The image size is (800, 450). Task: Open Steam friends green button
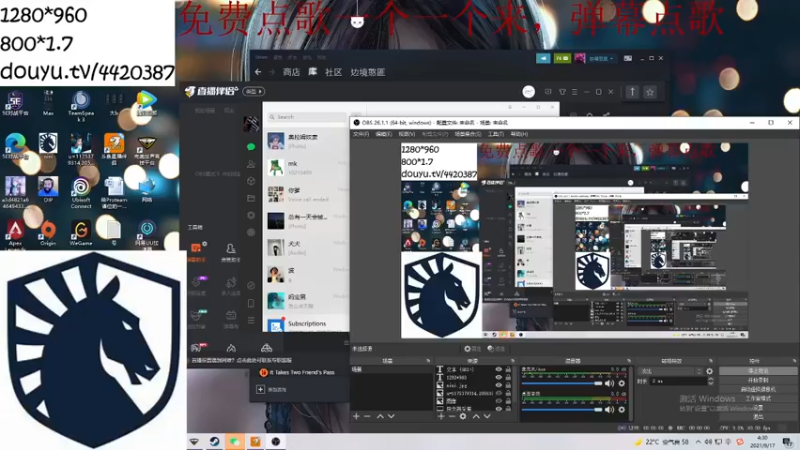click(x=562, y=59)
